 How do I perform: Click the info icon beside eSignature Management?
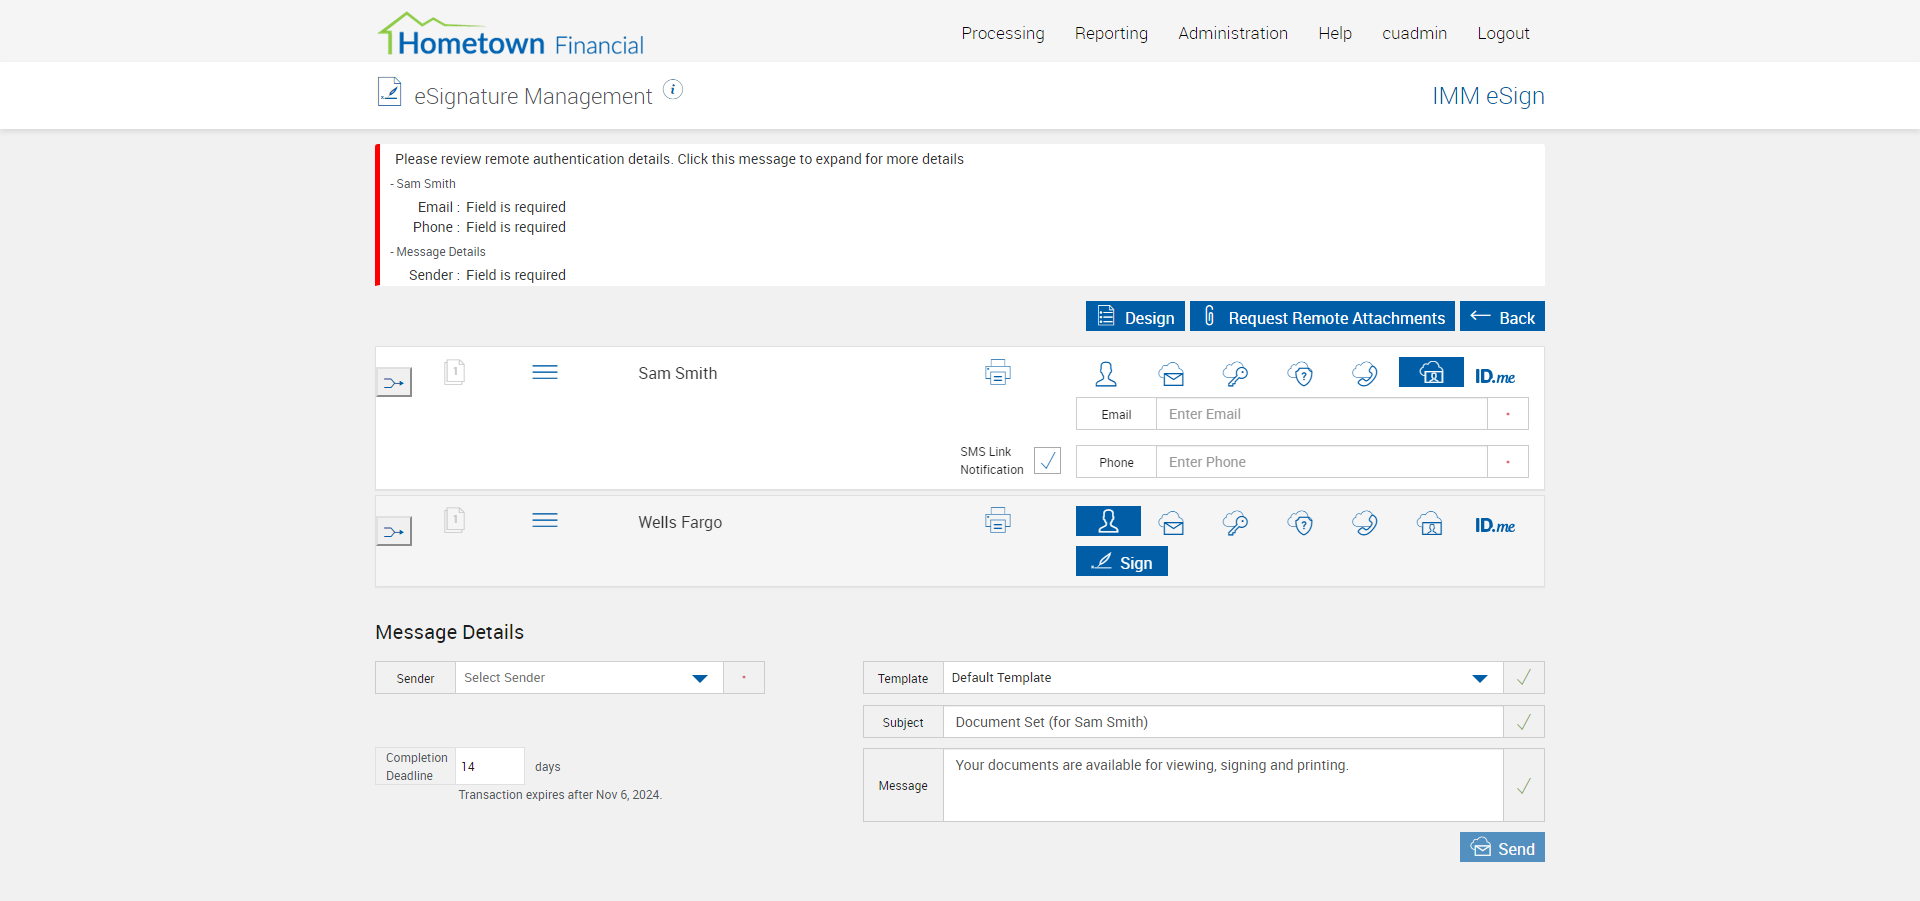[673, 90]
